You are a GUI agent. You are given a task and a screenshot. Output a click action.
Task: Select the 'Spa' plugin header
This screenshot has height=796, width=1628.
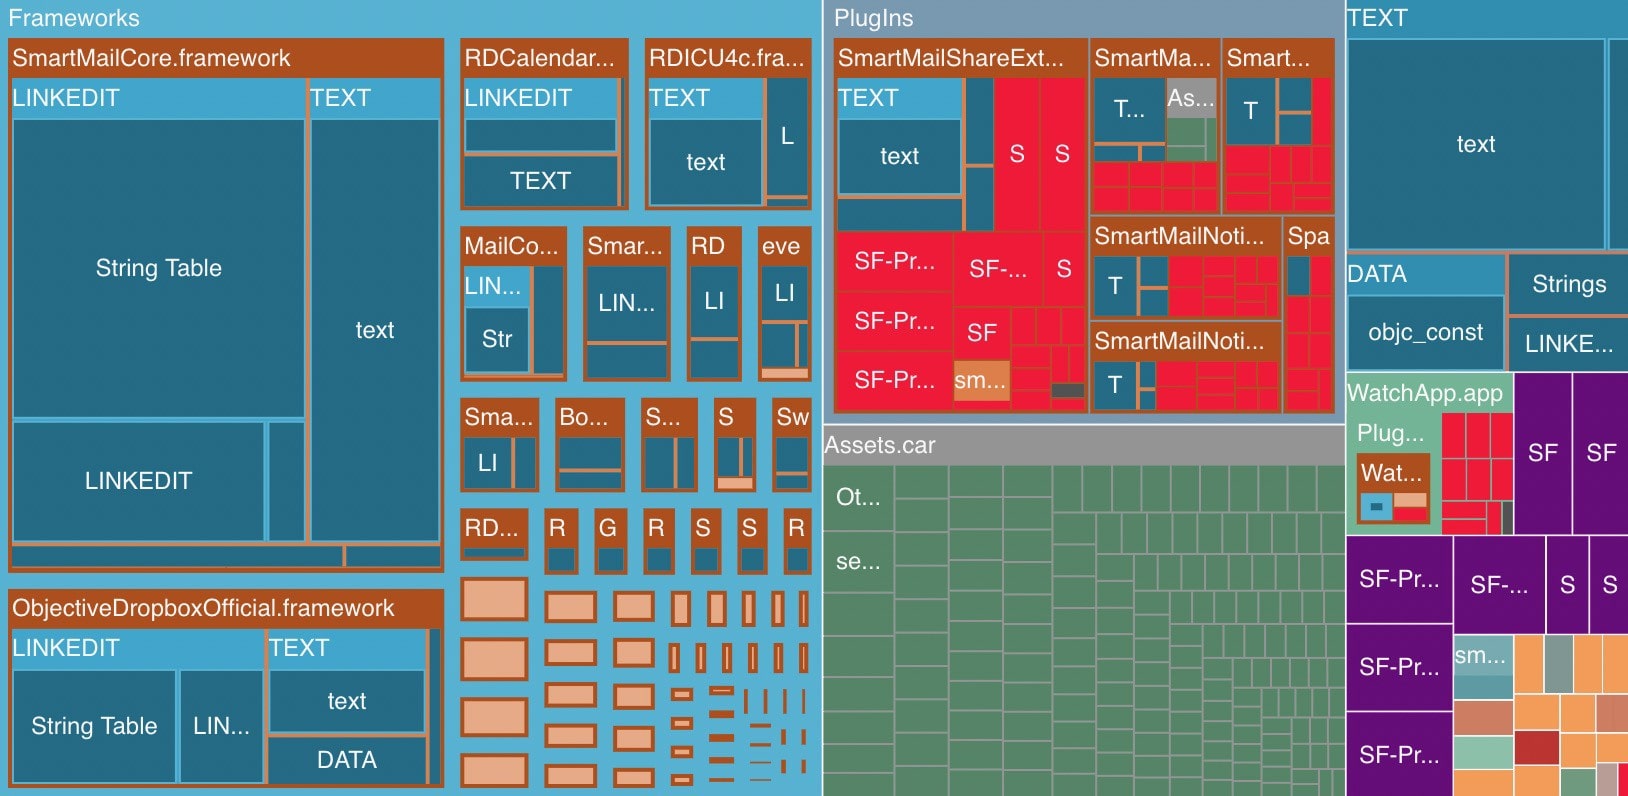tap(1308, 236)
